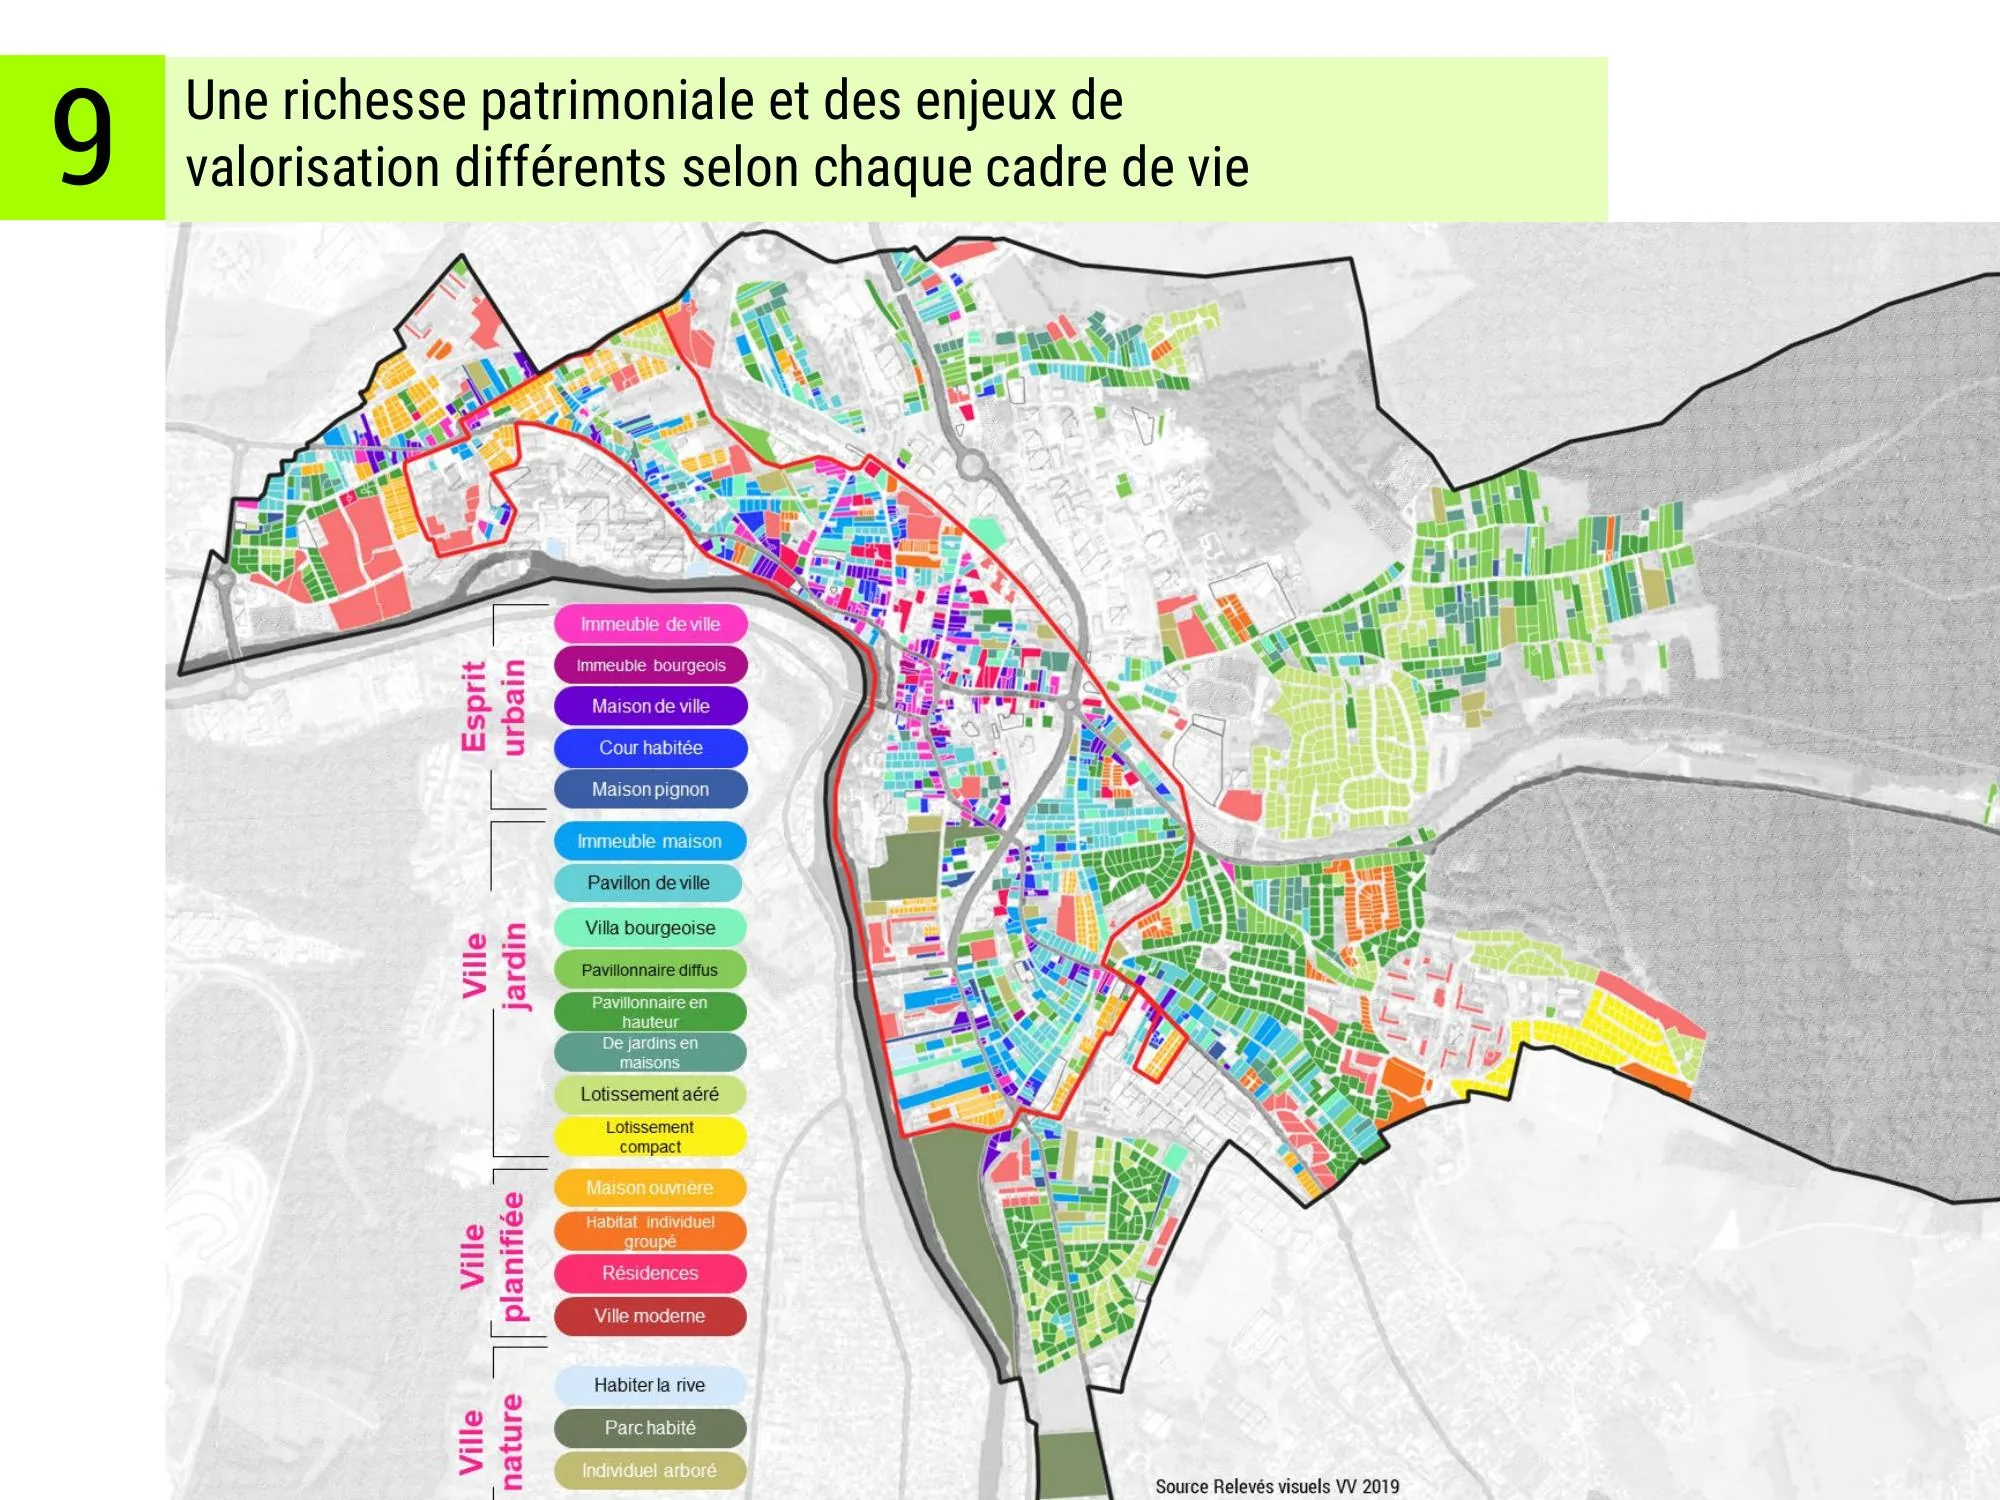Click the slide number 9 box
This screenshot has width=2000, height=1500.
tap(82, 137)
